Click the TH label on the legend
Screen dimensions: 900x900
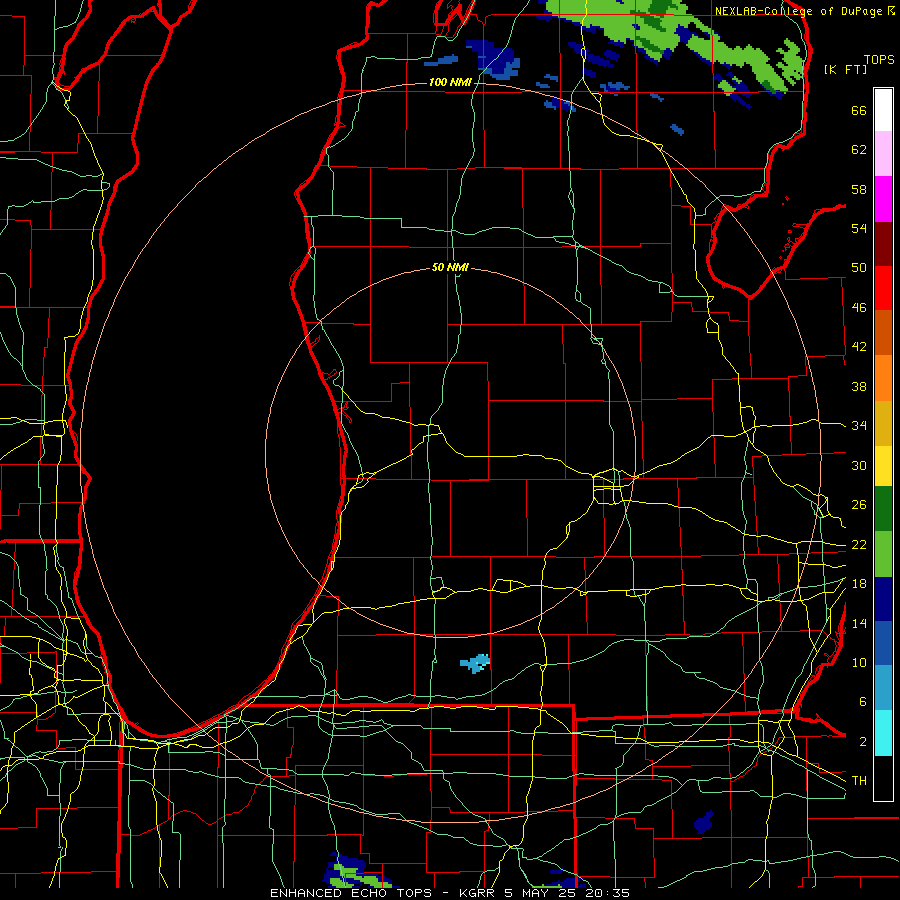(x=859, y=781)
